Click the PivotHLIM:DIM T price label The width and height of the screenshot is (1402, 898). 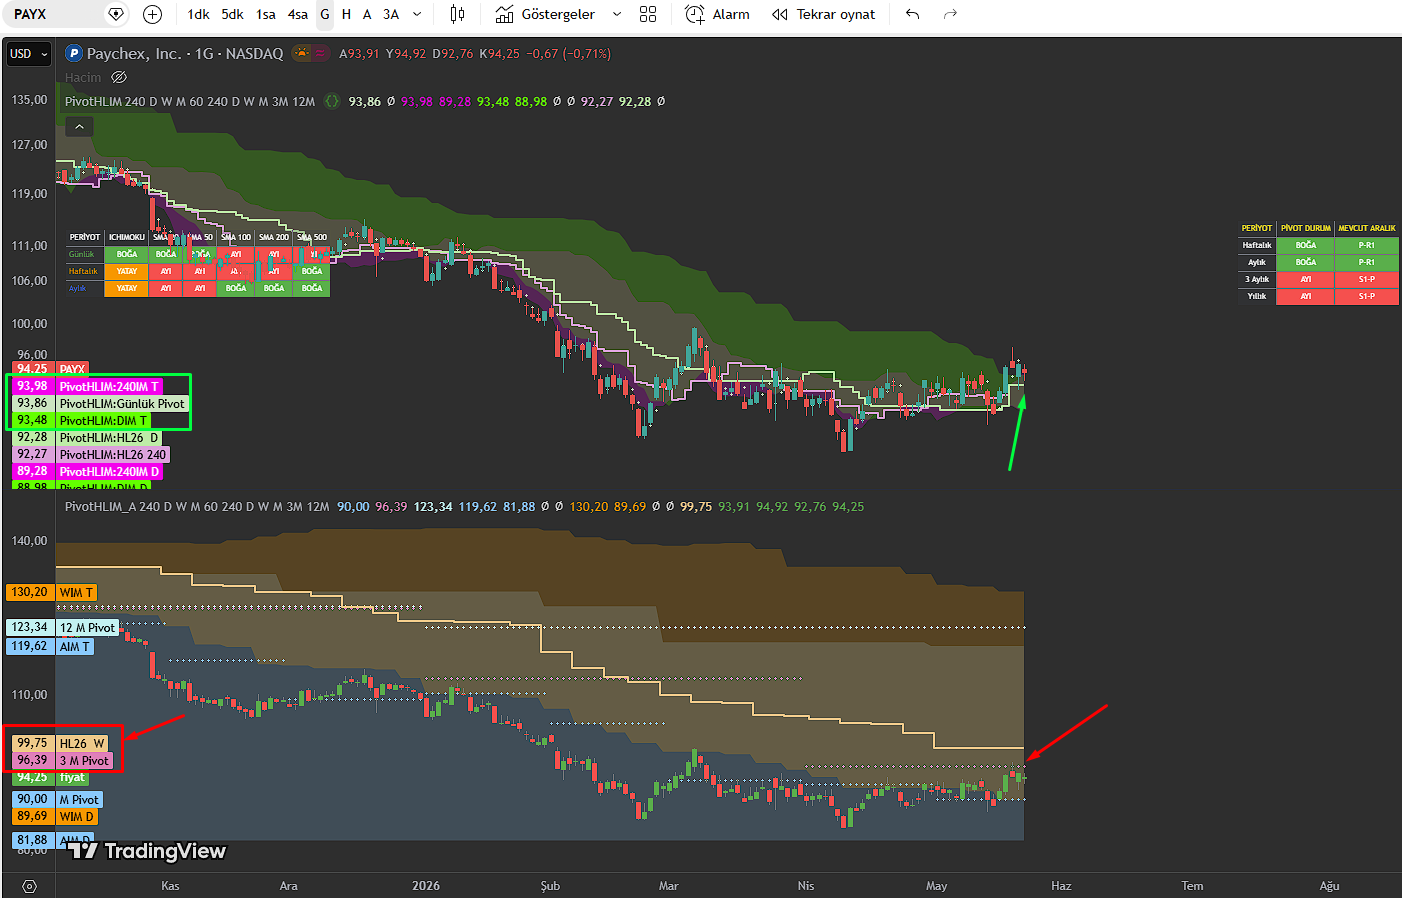click(82, 420)
